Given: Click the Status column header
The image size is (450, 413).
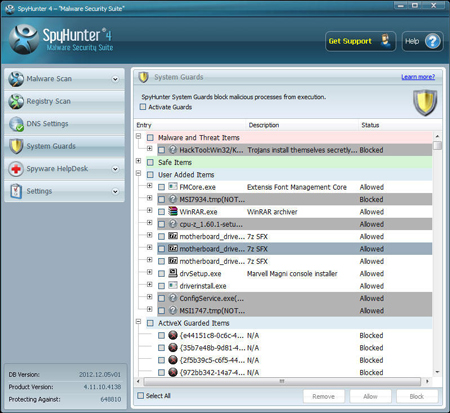Looking at the screenshot, I should tap(370, 125).
